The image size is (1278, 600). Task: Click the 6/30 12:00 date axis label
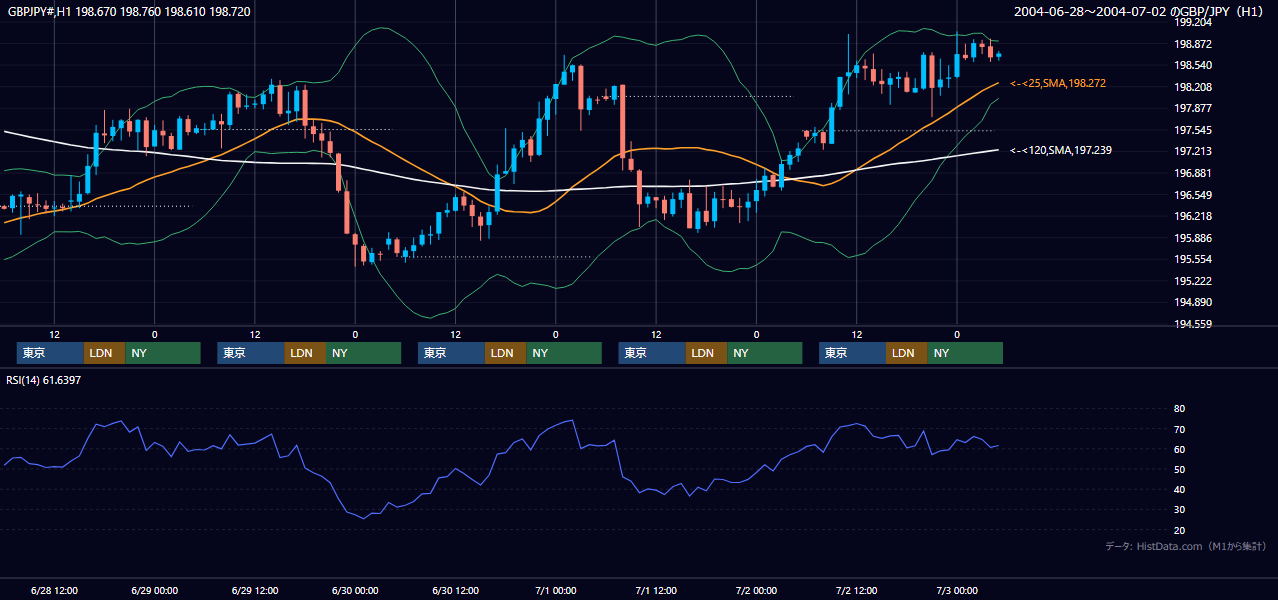click(455, 590)
